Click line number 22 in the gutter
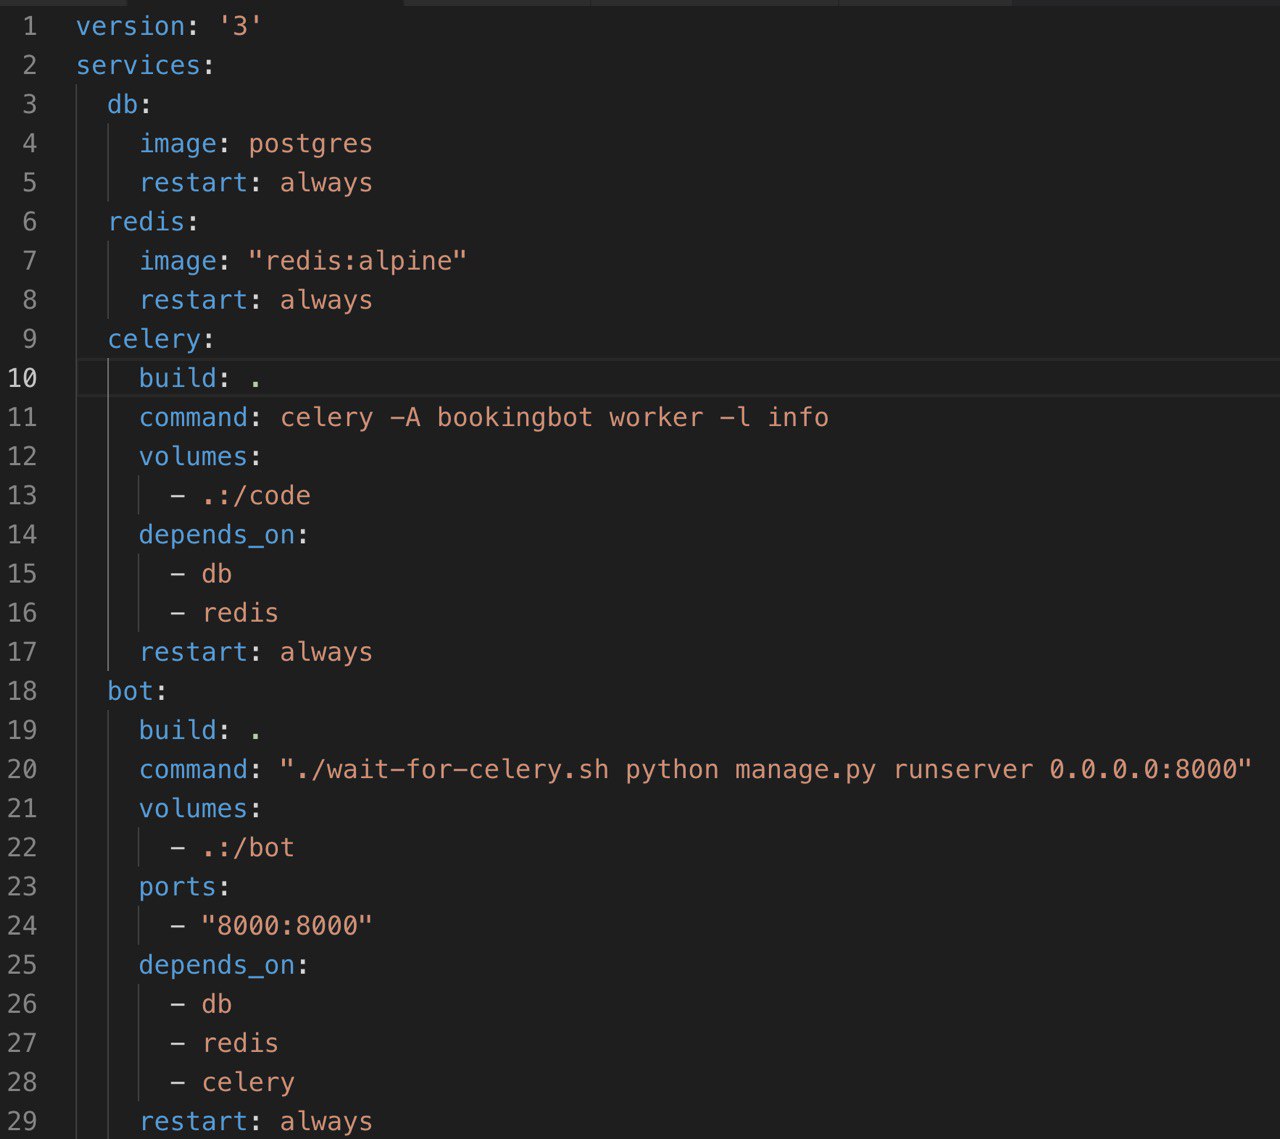This screenshot has width=1280, height=1139. click(x=22, y=848)
